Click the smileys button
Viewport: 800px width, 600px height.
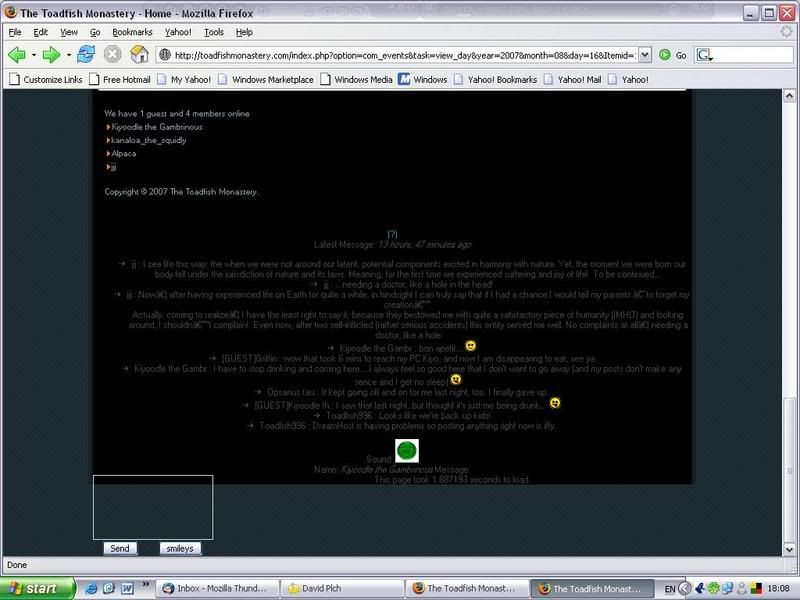[x=180, y=548]
